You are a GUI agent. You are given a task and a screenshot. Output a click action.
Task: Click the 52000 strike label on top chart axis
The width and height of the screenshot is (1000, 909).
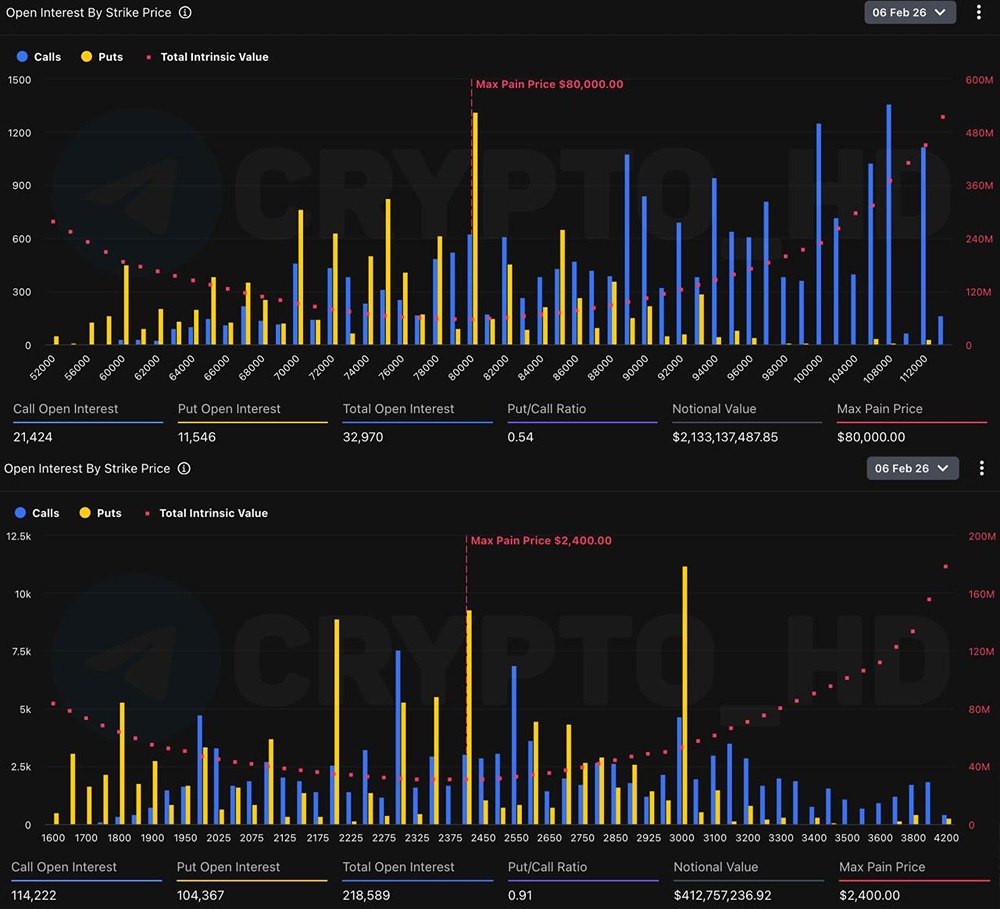(43, 368)
